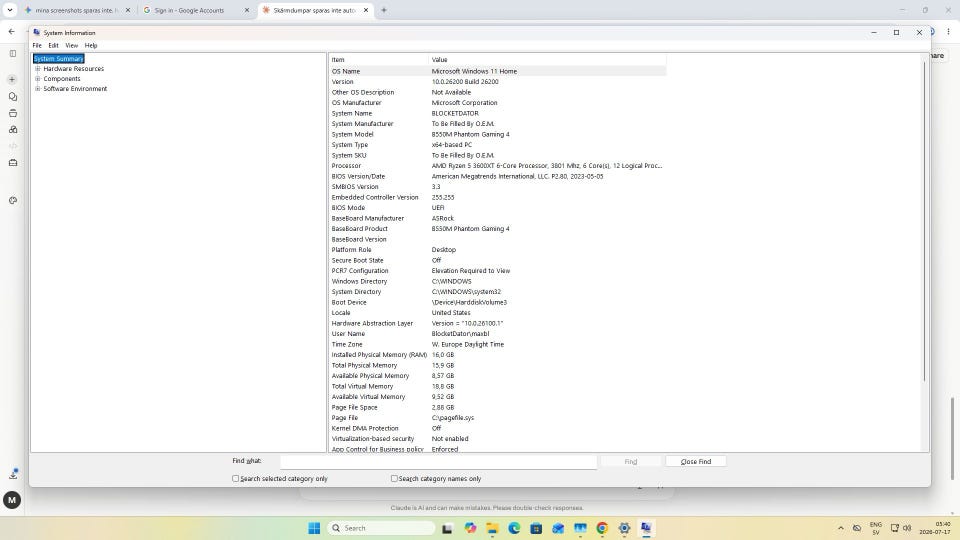960x540 pixels.
Task: Show hidden tray icons chevron
Action: (841, 528)
